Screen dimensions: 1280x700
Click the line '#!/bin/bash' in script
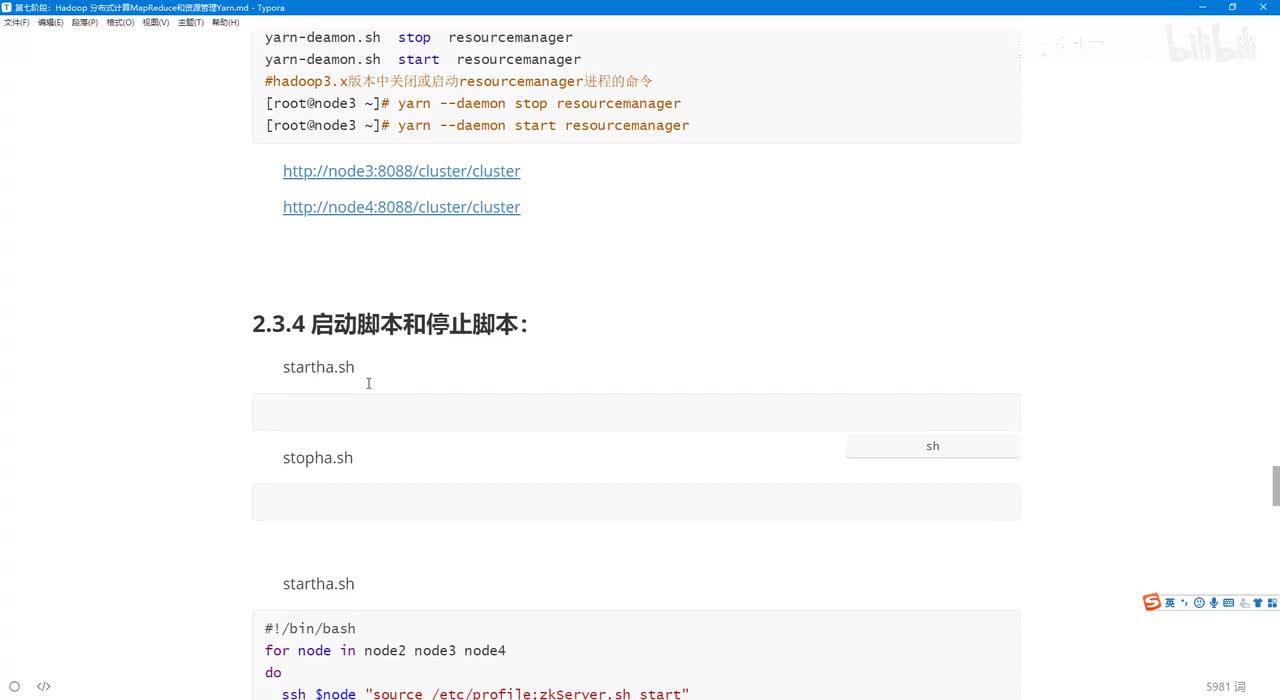[x=310, y=629]
